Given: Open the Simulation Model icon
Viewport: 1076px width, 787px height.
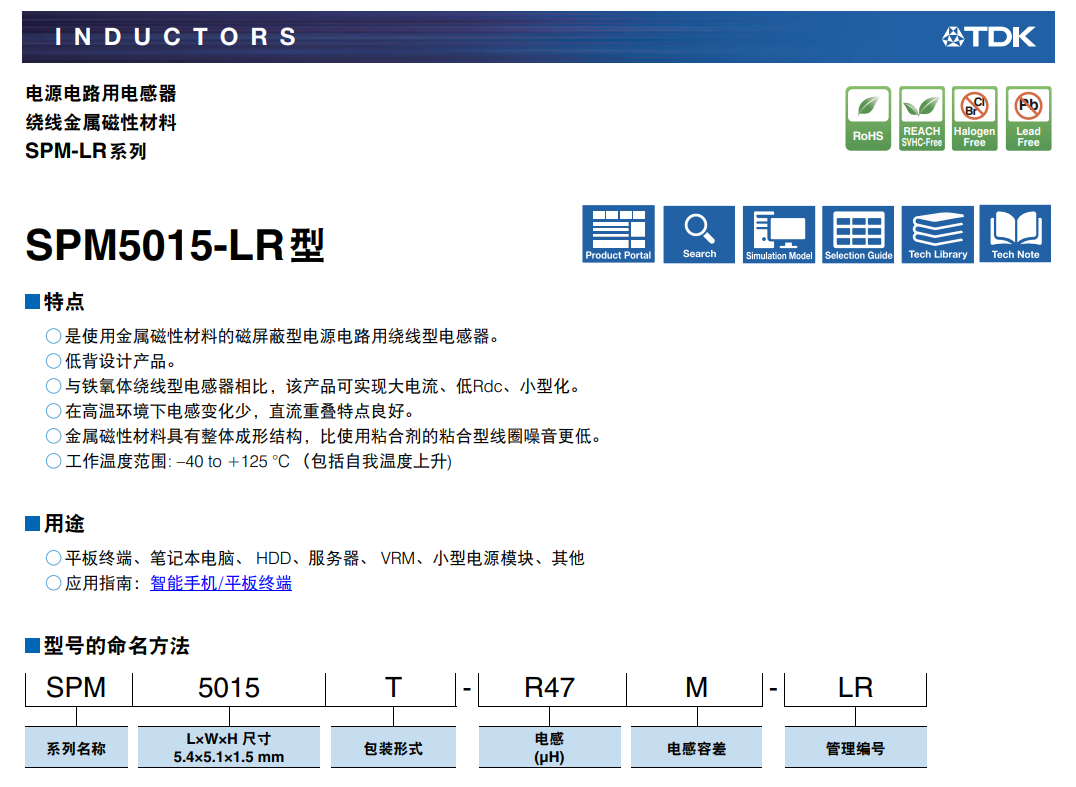Looking at the screenshot, I should (x=779, y=234).
